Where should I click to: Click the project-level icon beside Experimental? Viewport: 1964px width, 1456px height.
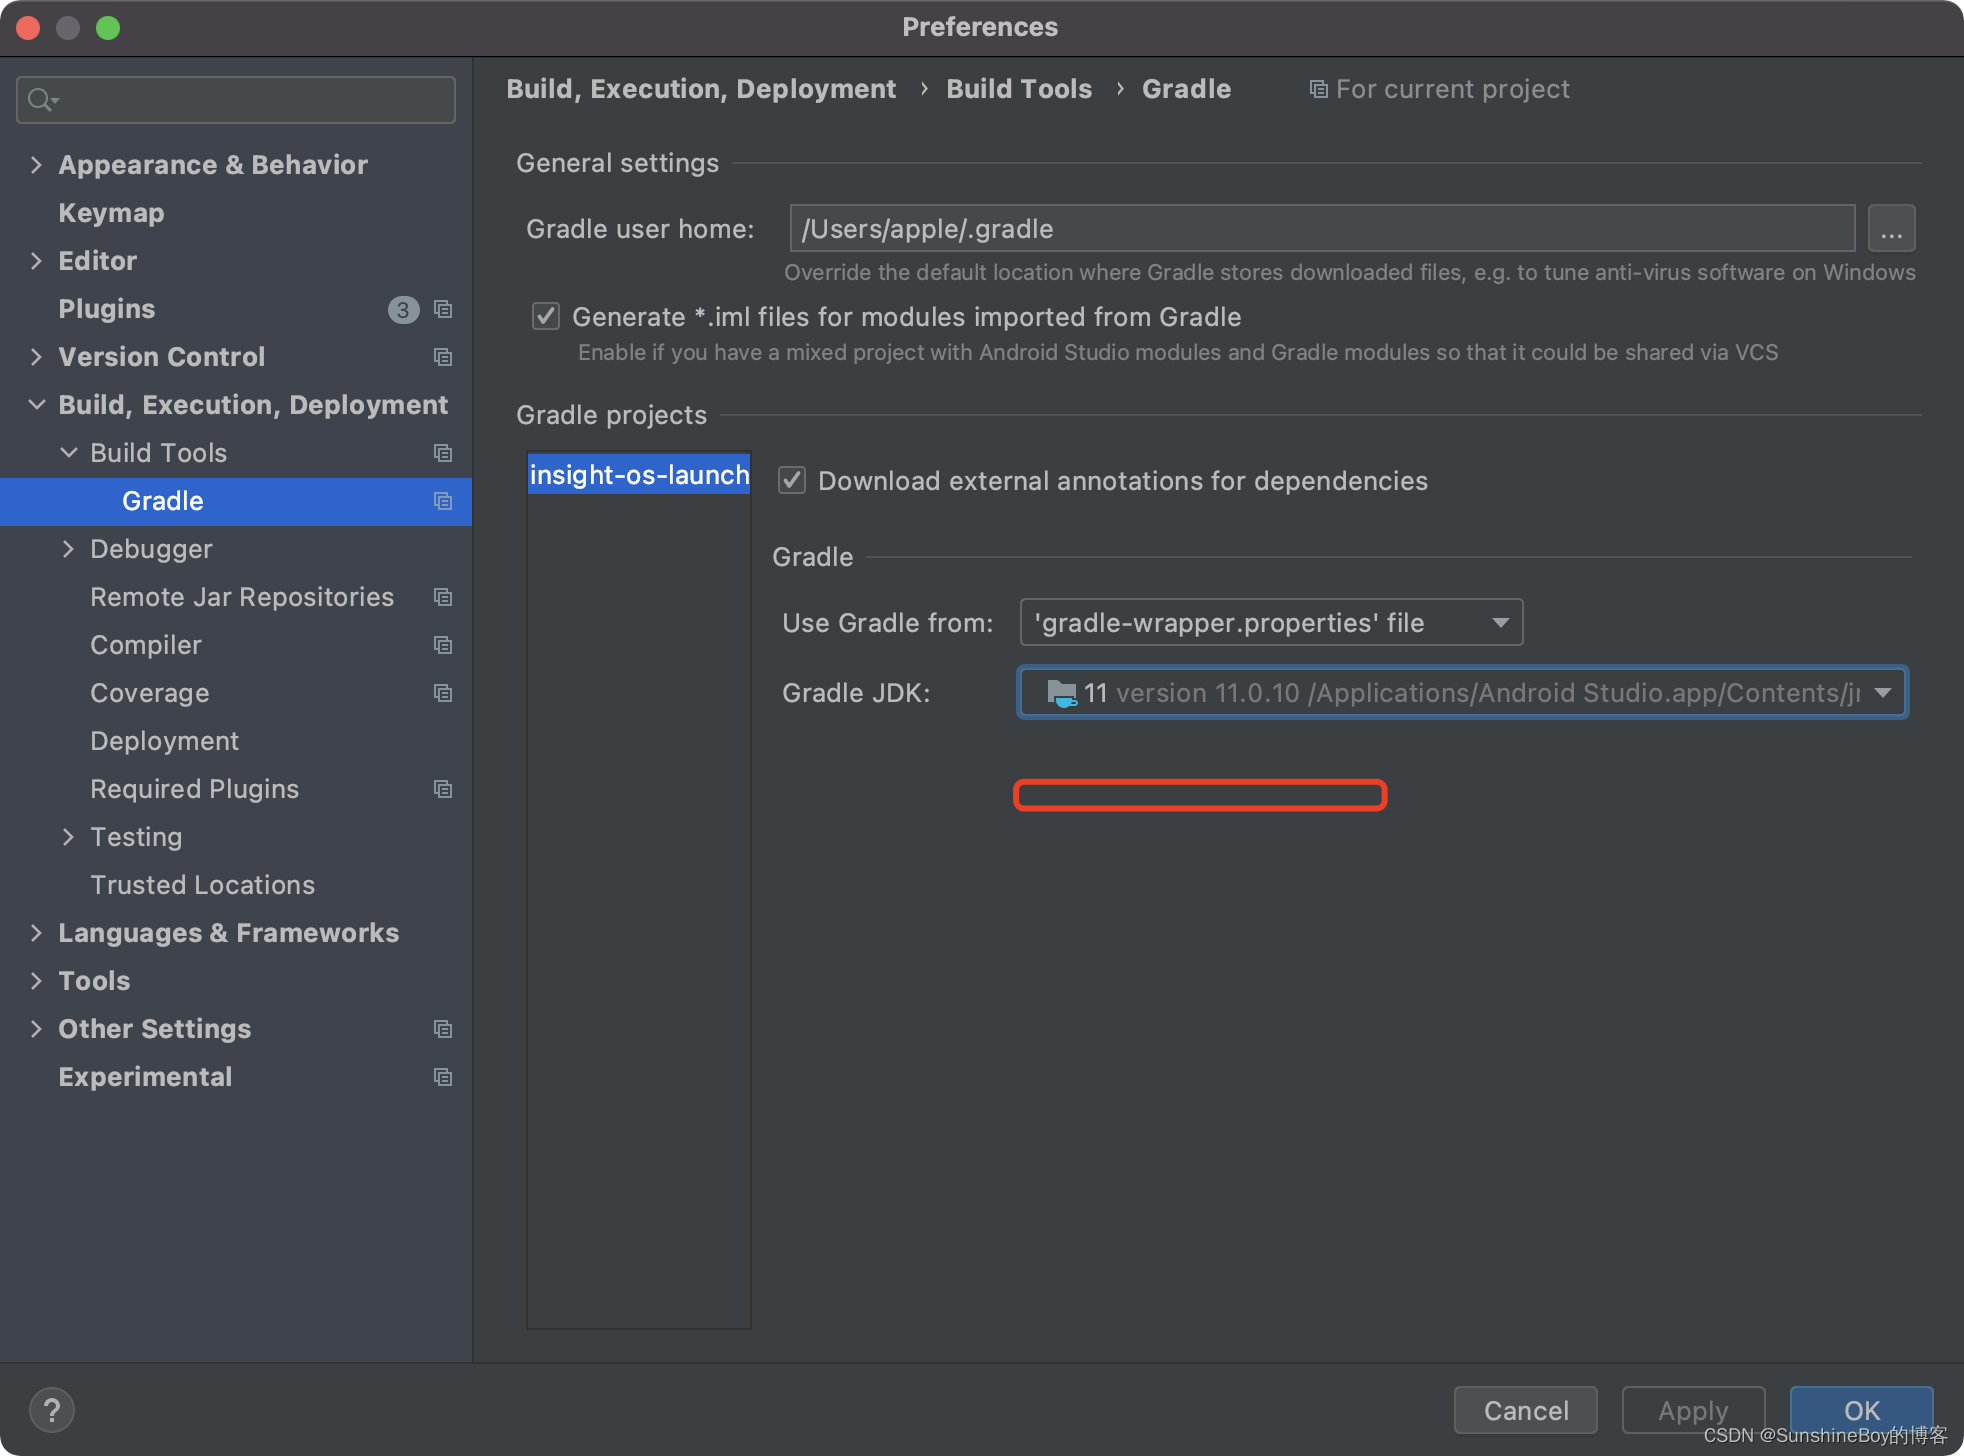[x=443, y=1077]
